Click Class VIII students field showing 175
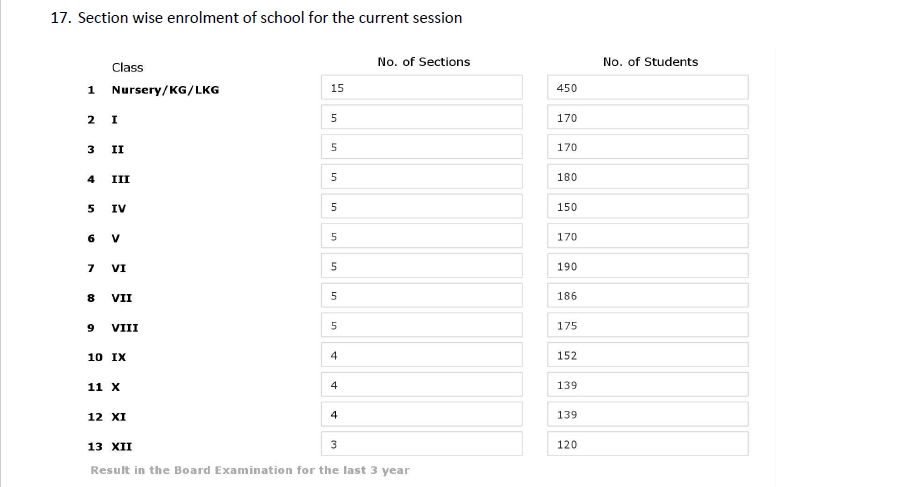This screenshot has height=487, width=910. tap(648, 325)
